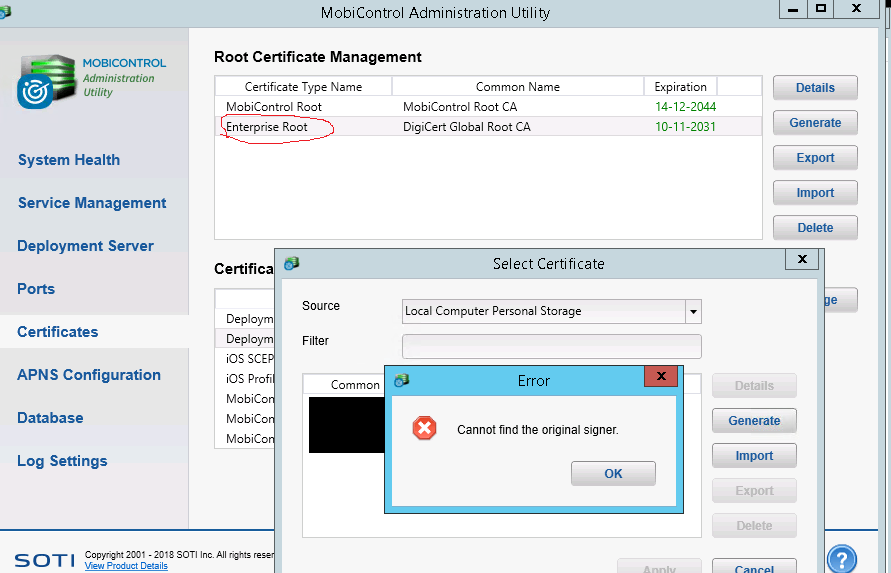Select the MobiControl Root certificate row
The height and width of the screenshot is (573, 891).
pyautogui.click(x=488, y=106)
